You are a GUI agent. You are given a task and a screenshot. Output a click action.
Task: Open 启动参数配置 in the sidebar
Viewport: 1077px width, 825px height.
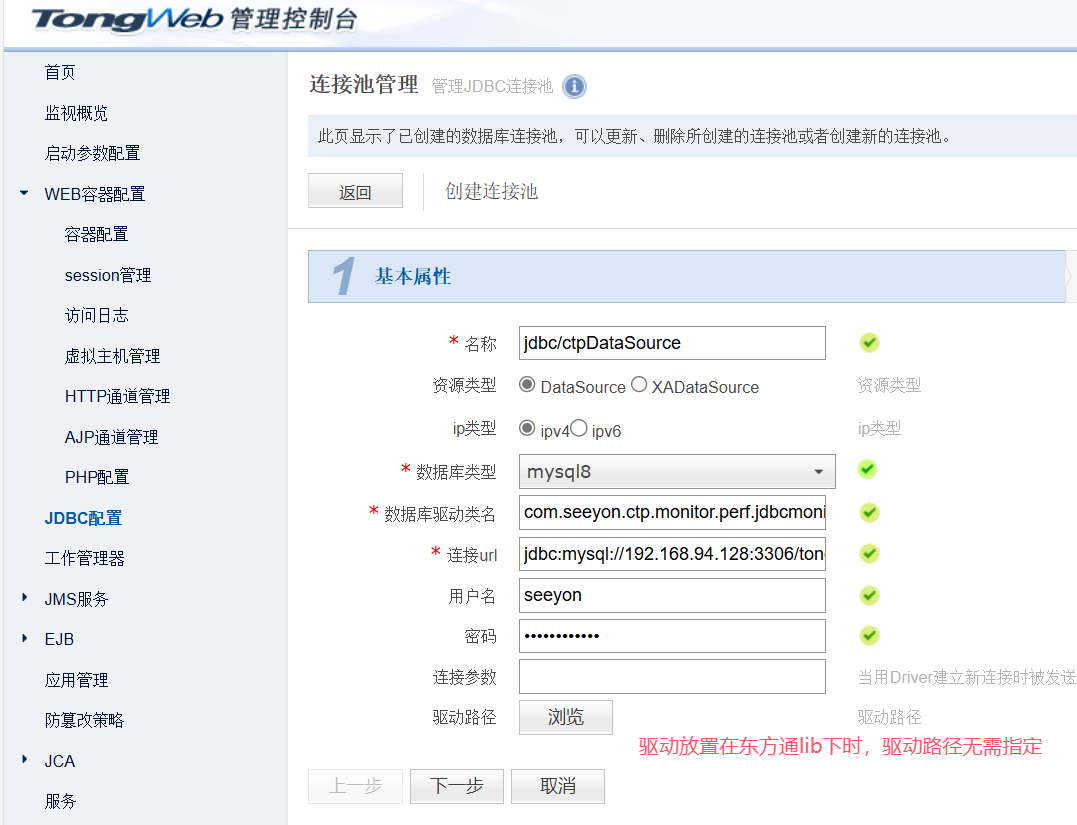coord(92,153)
